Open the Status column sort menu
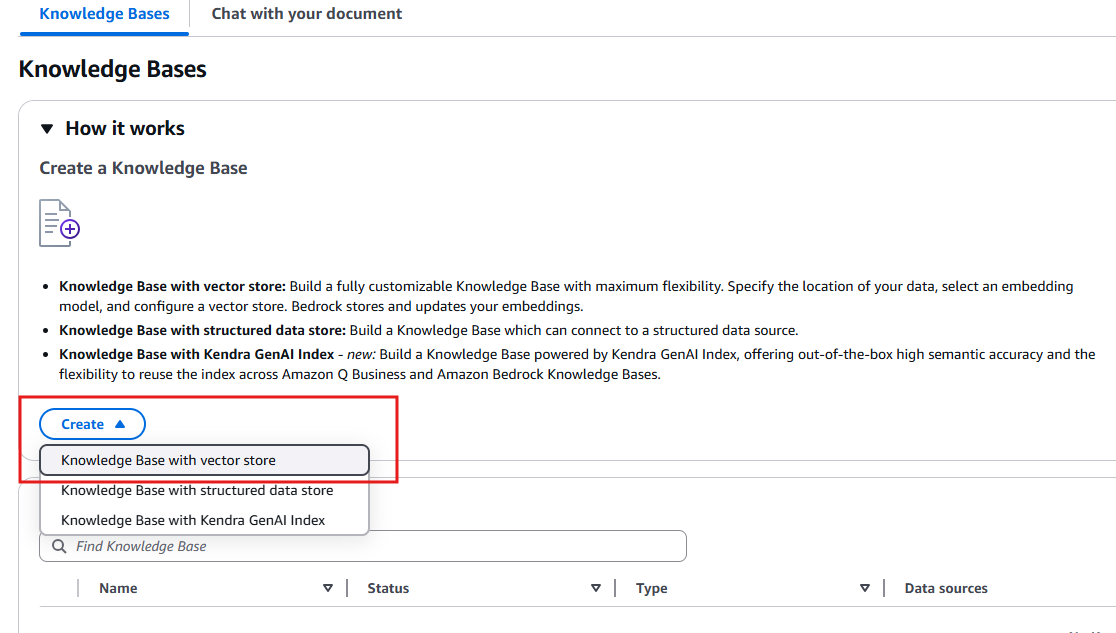The width and height of the screenshot is (1116, 633). tap(597, 588)
